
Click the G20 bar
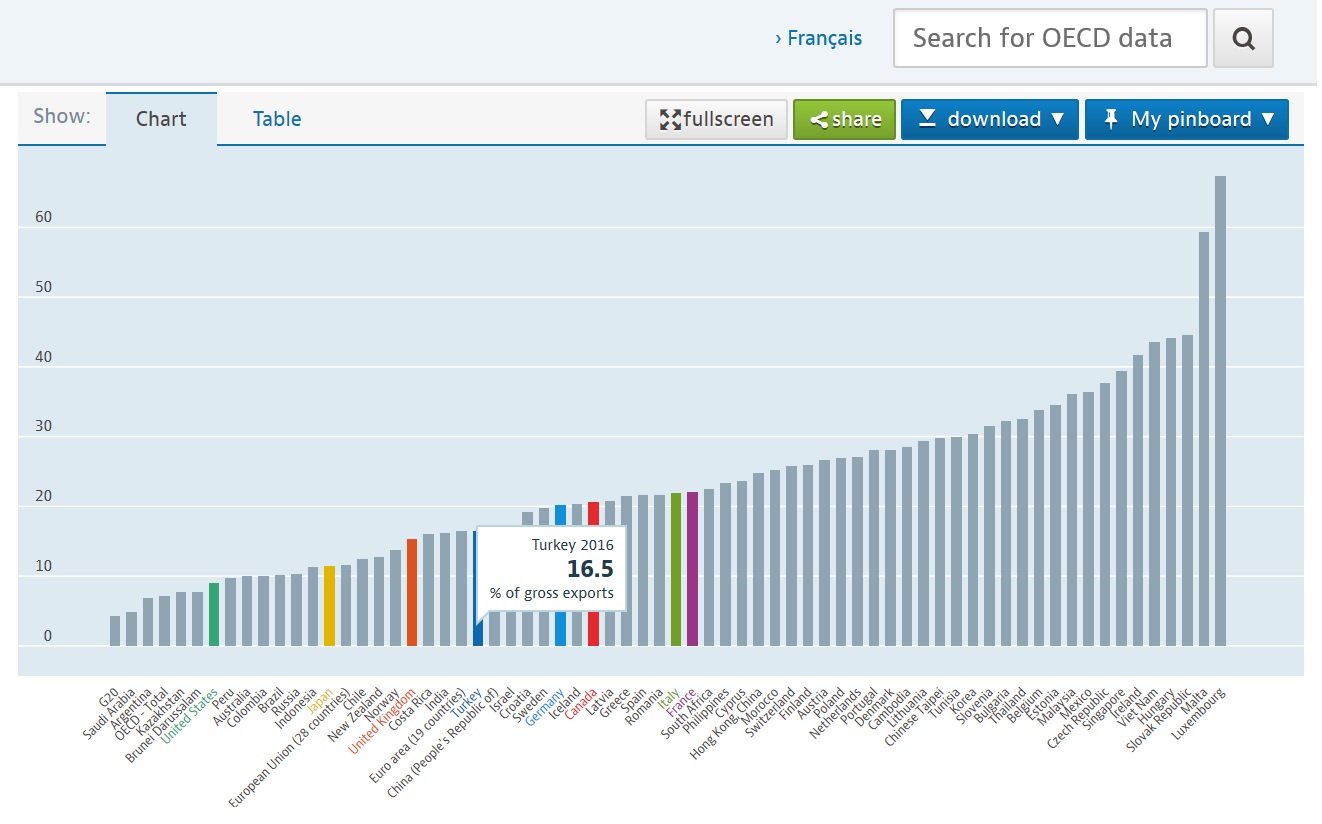pyautogui.click(x=115, y=631)
